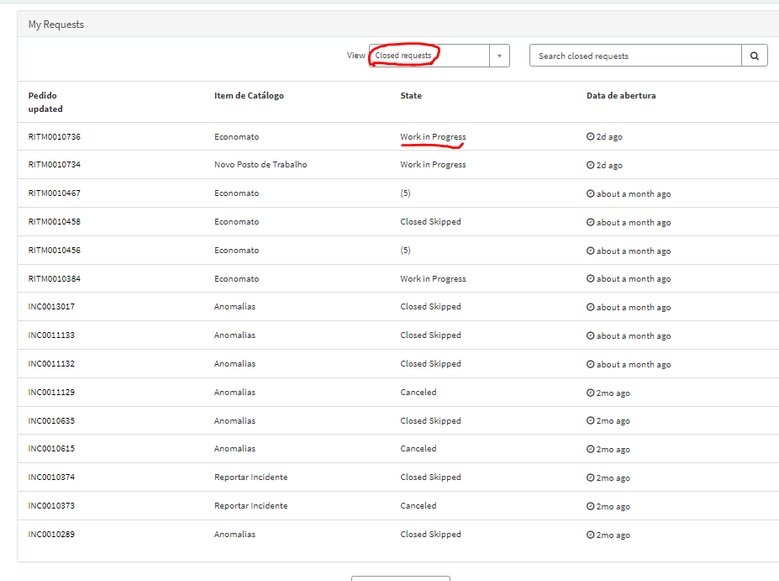
Task: Open incident INC0011129
Action: (51, 392)
